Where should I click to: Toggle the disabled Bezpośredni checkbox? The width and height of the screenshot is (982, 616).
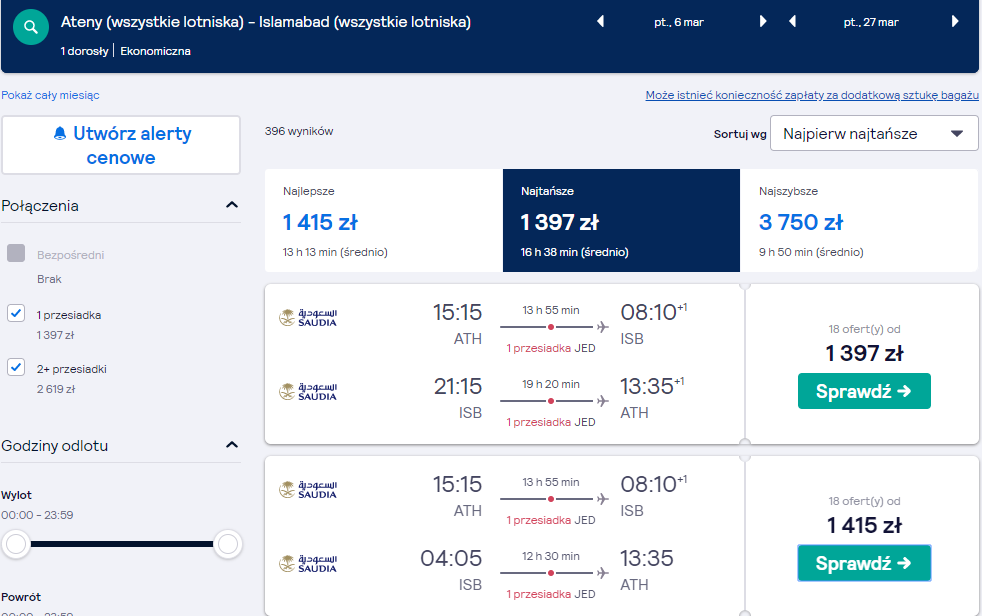pyautogui.click(x=16, y=253)
